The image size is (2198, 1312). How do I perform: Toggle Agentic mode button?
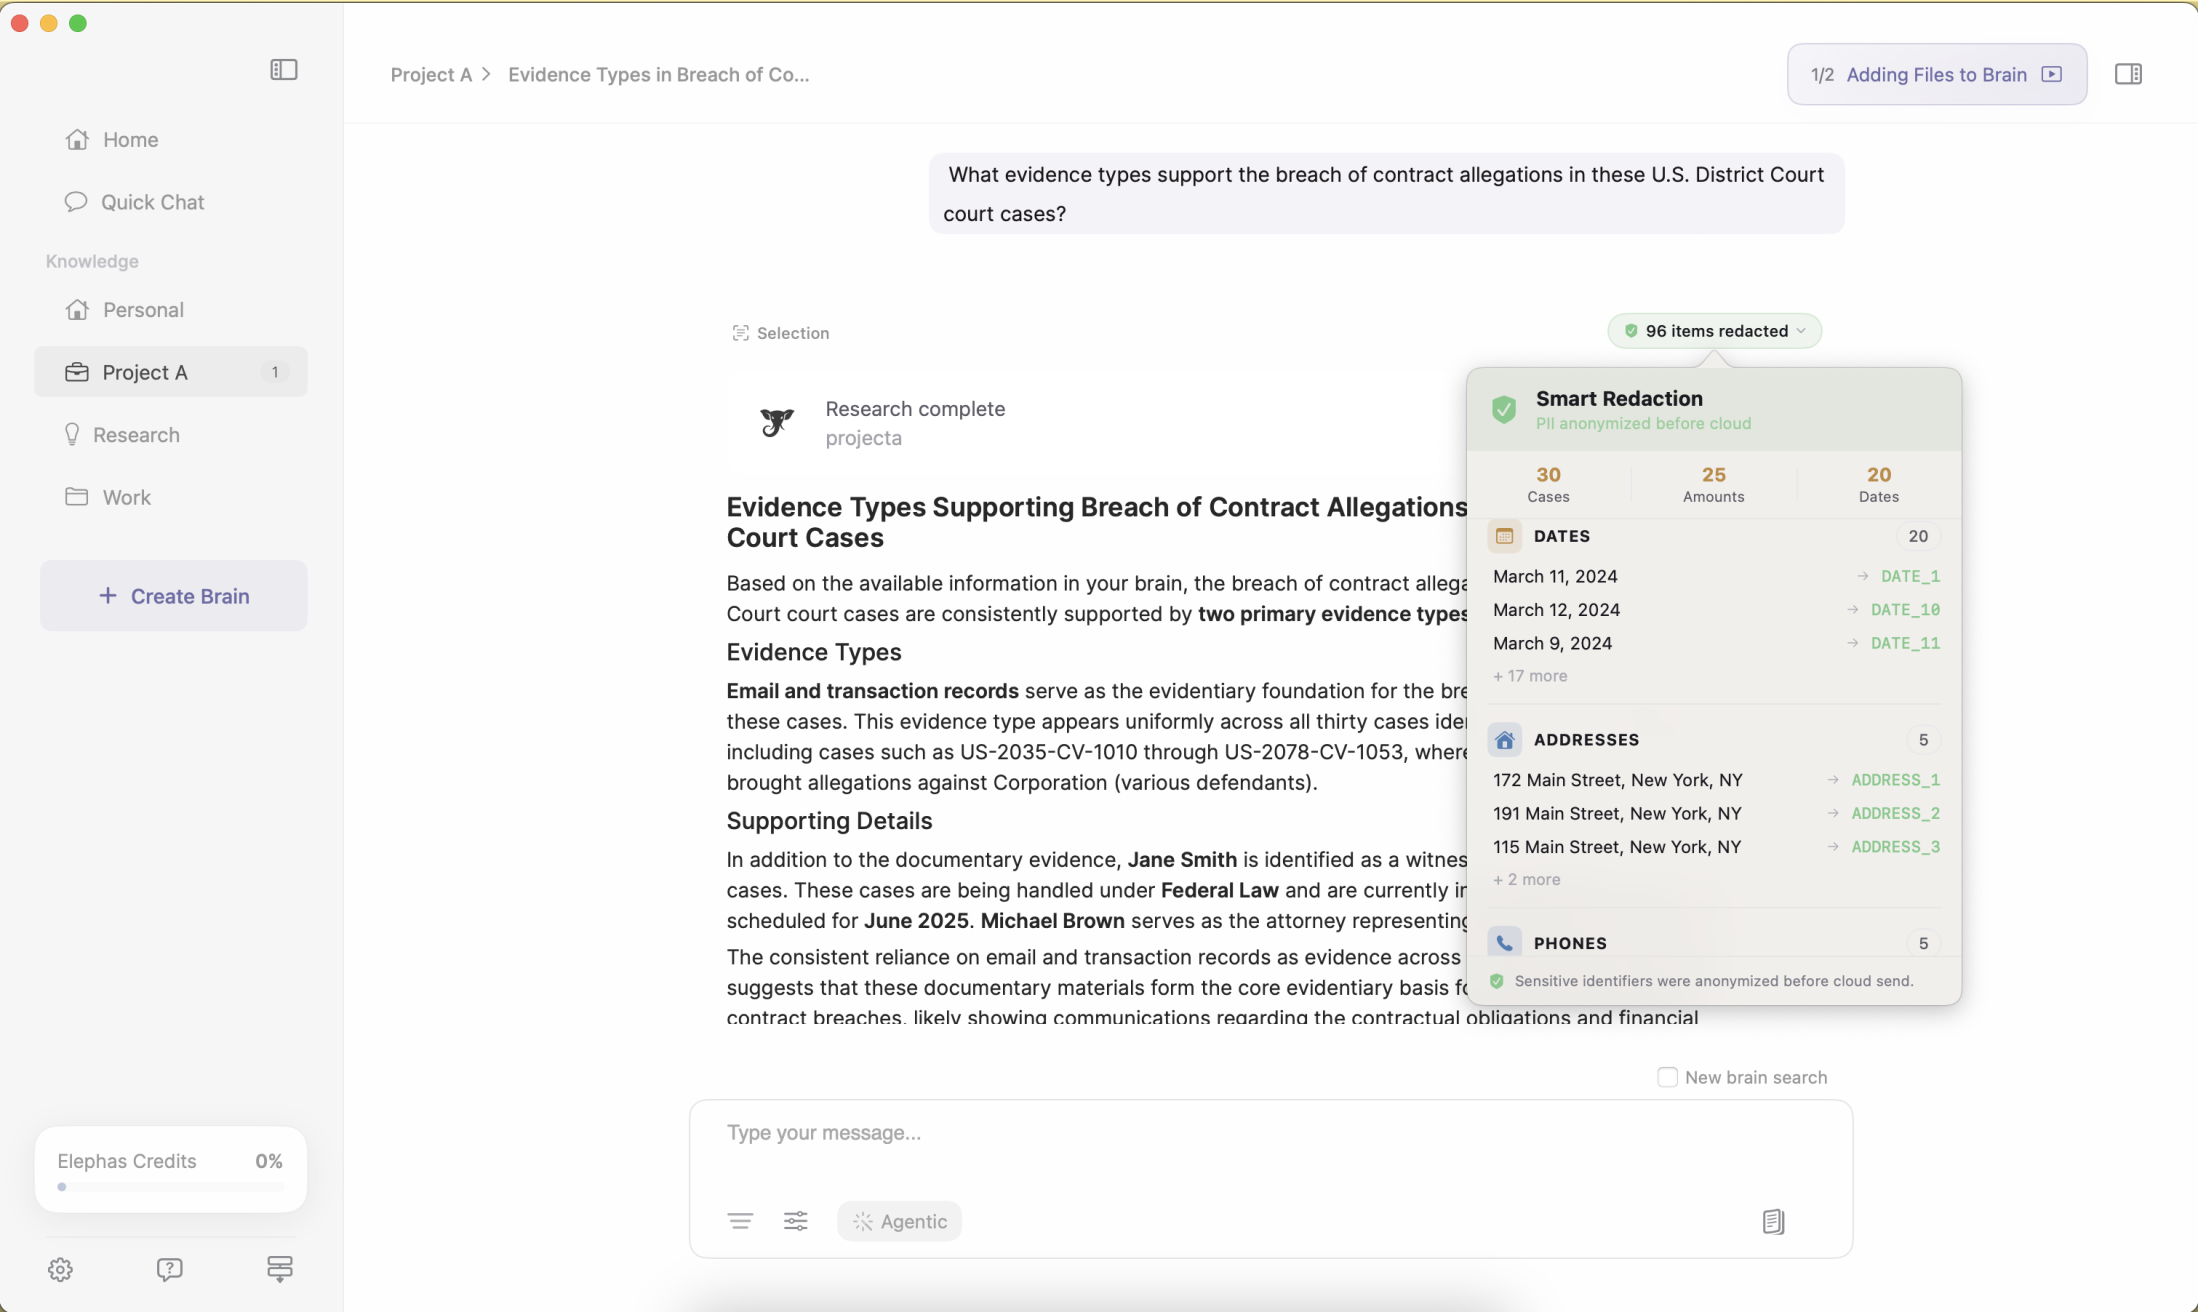899,1221
